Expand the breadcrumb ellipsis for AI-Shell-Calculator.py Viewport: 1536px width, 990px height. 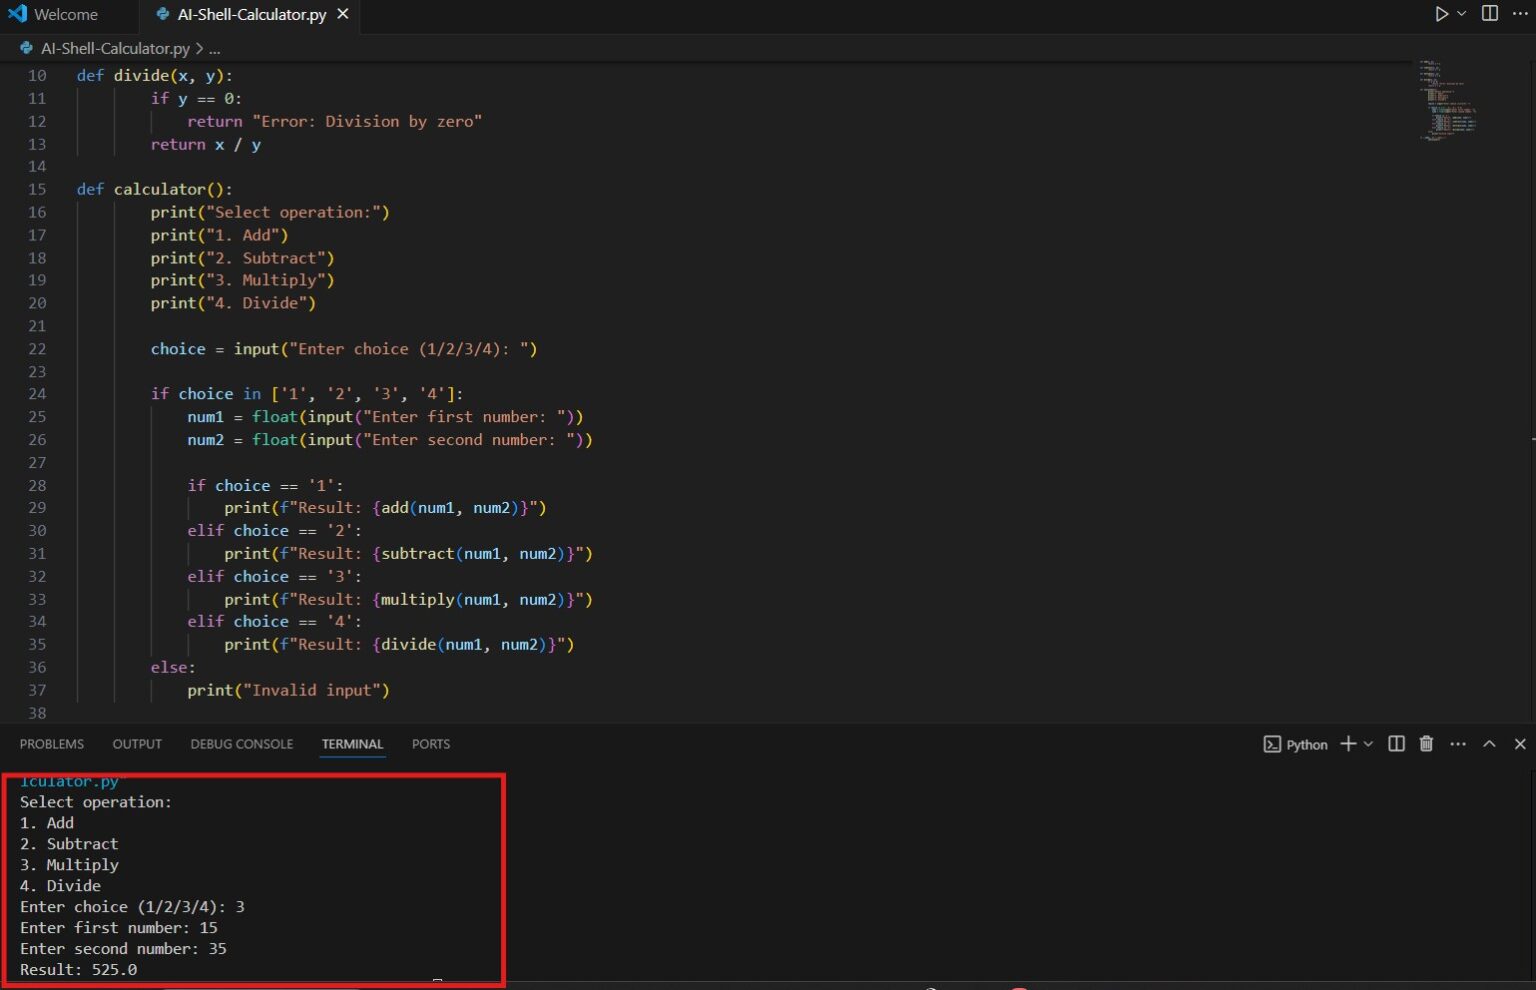[214, 48]
